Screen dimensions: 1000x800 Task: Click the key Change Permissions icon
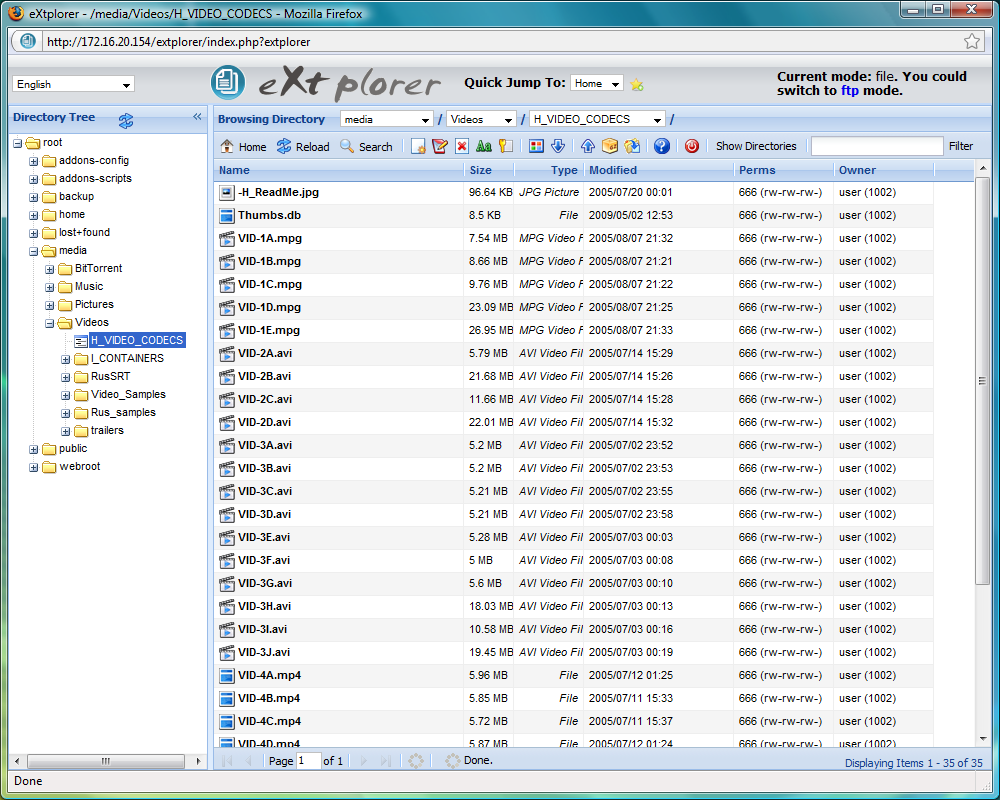click(x=505, y=147)
